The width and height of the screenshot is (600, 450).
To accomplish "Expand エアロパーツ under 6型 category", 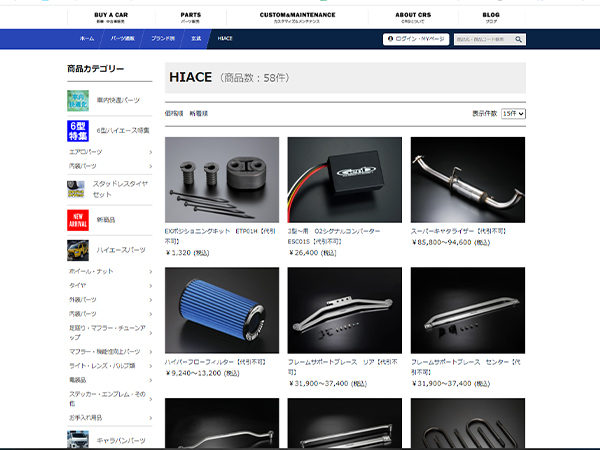I will (110, 152).
